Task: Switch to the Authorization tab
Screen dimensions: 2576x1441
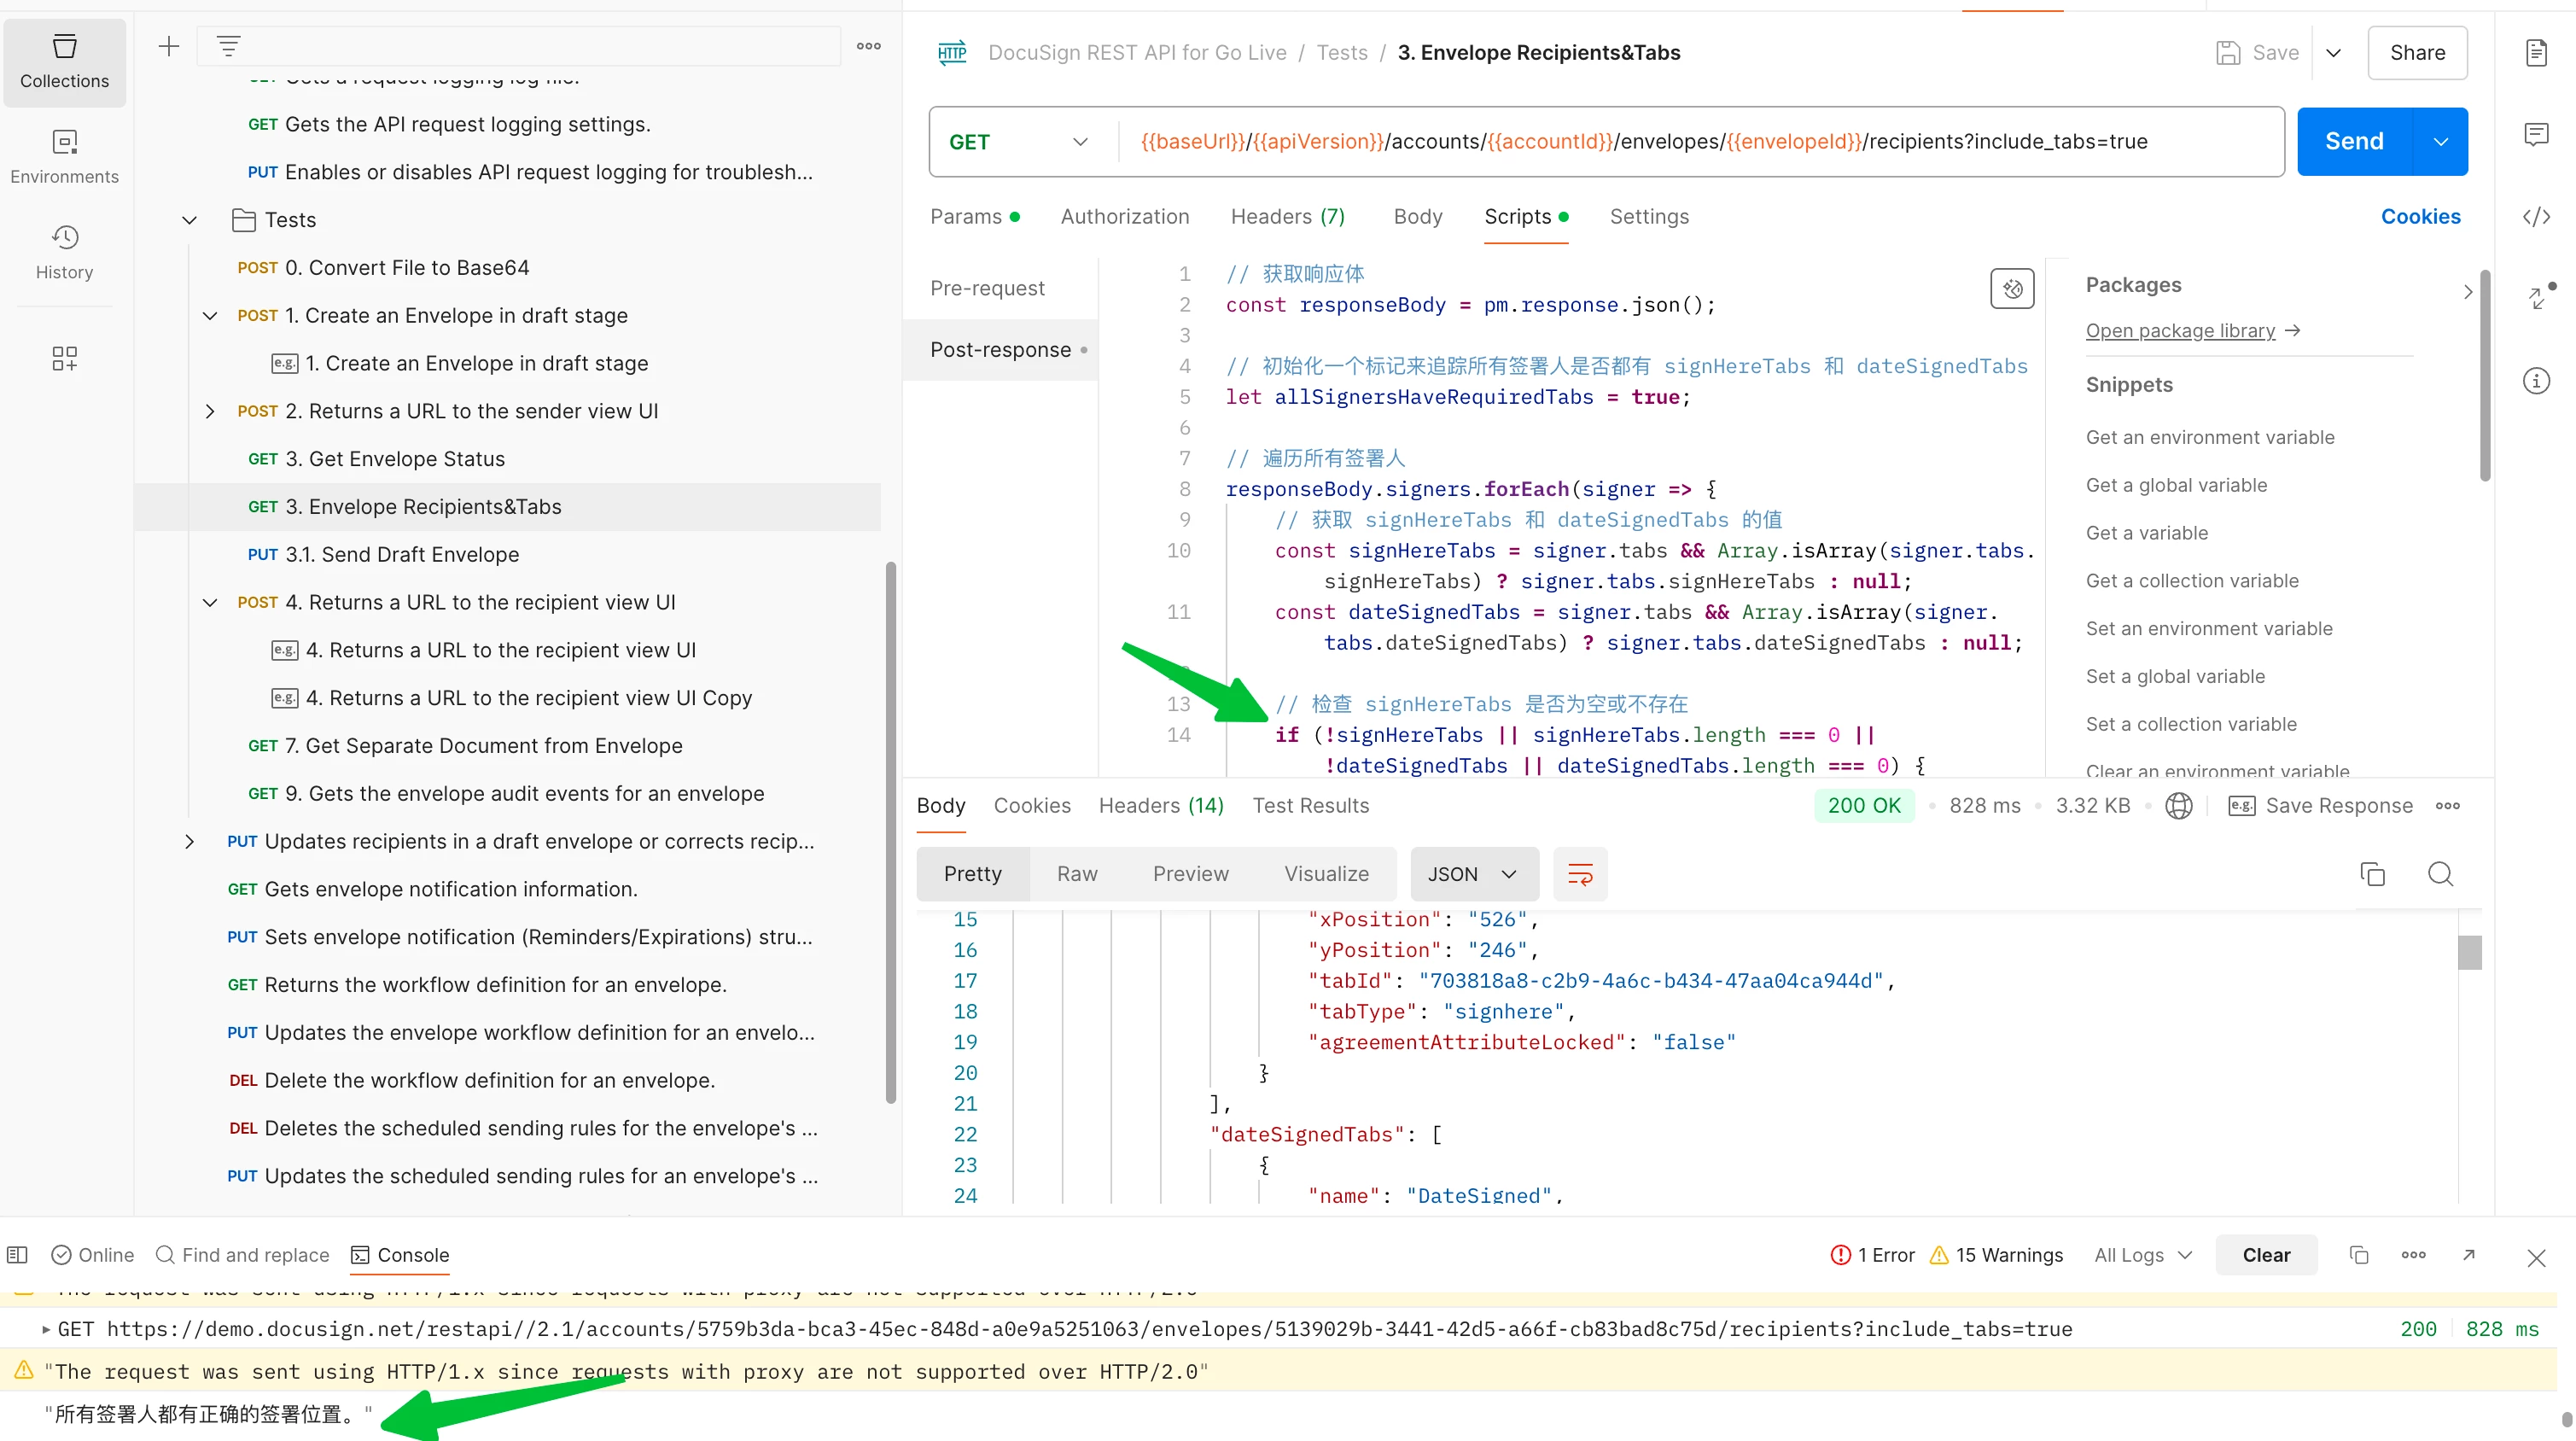Action: click(x=1125, y=217)
